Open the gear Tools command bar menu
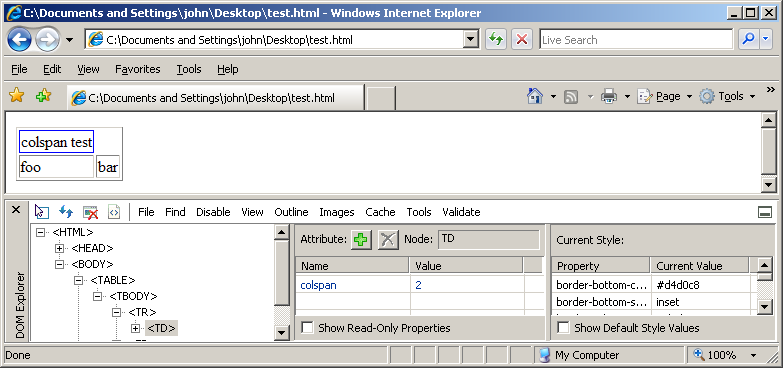Viewport: 783px width, 368px height. point(728,96)
